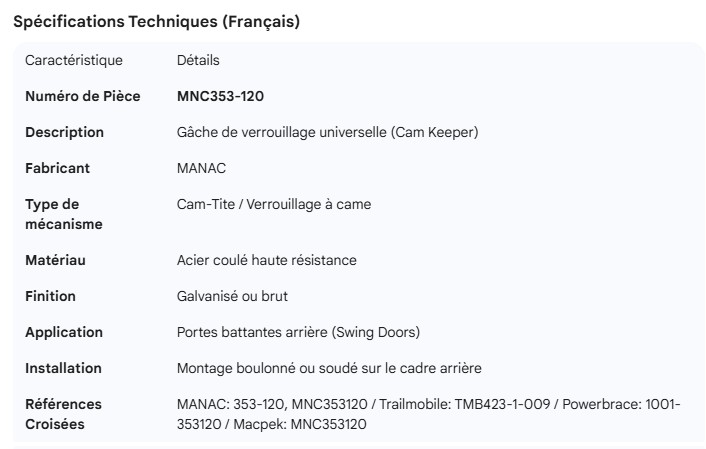Click the Type de mécanisme label
The height and width of the screenshot is (449, 706).
pyautogui.click(x=64, y=214)
